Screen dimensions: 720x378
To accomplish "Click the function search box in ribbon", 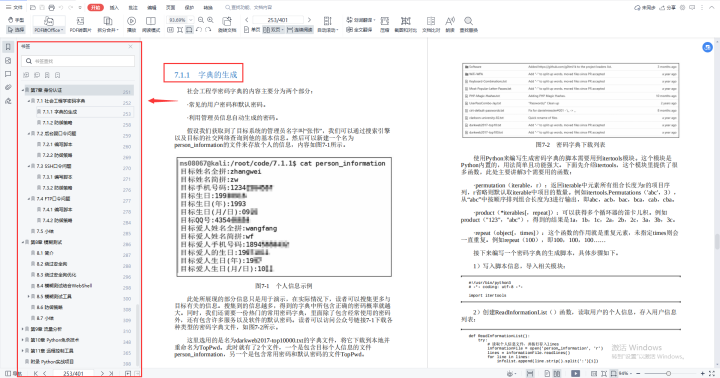I will coord(248,7).
